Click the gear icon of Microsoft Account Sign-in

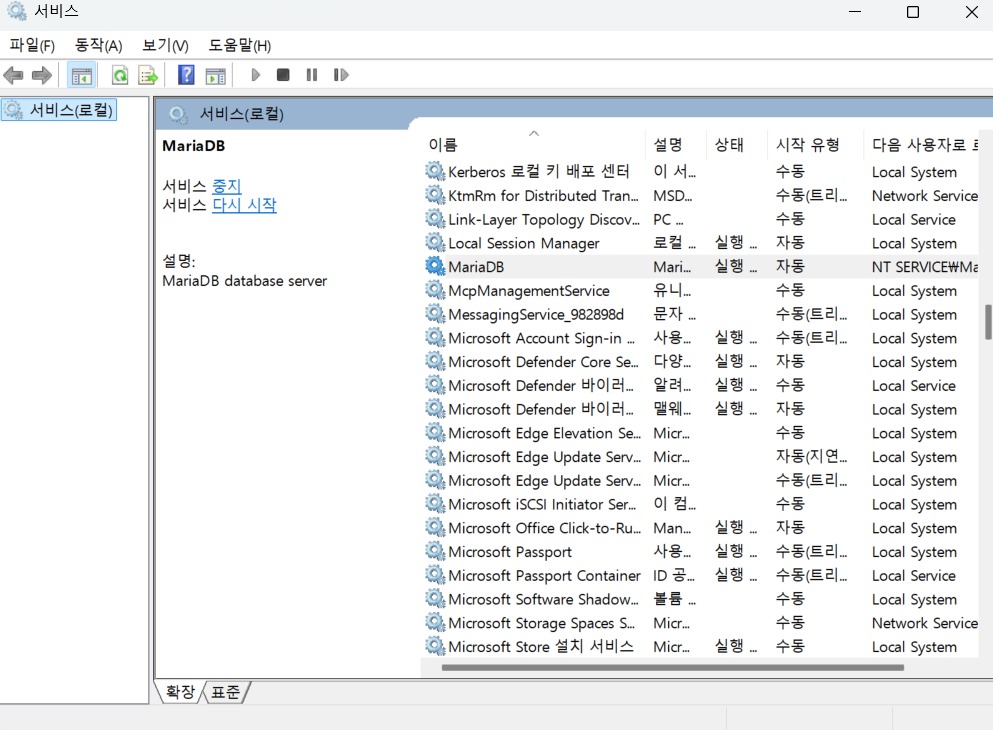435,337
